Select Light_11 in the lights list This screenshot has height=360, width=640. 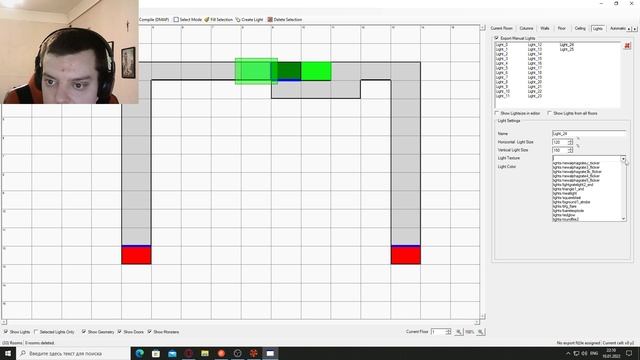pos(502,96)
